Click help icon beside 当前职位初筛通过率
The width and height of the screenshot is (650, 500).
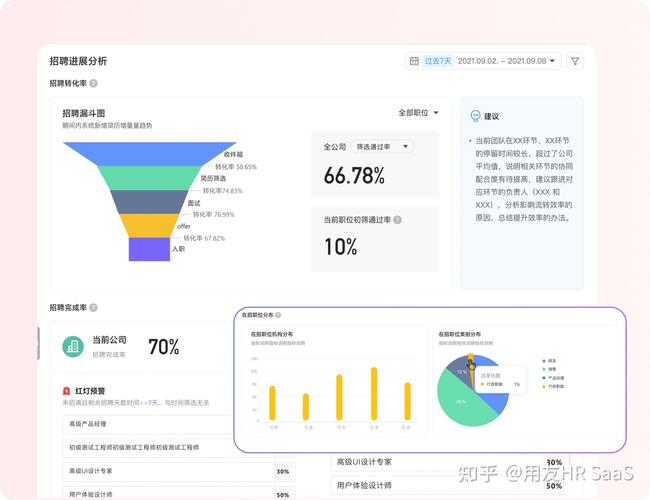coord(397,220)
